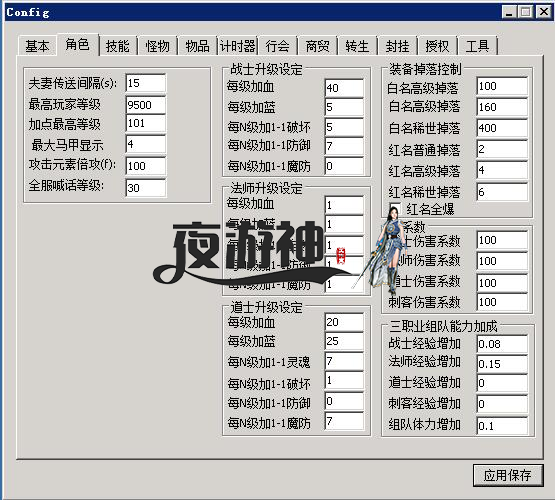
Task: Click the 加点最高等级 field
Action: pos(145,123)
